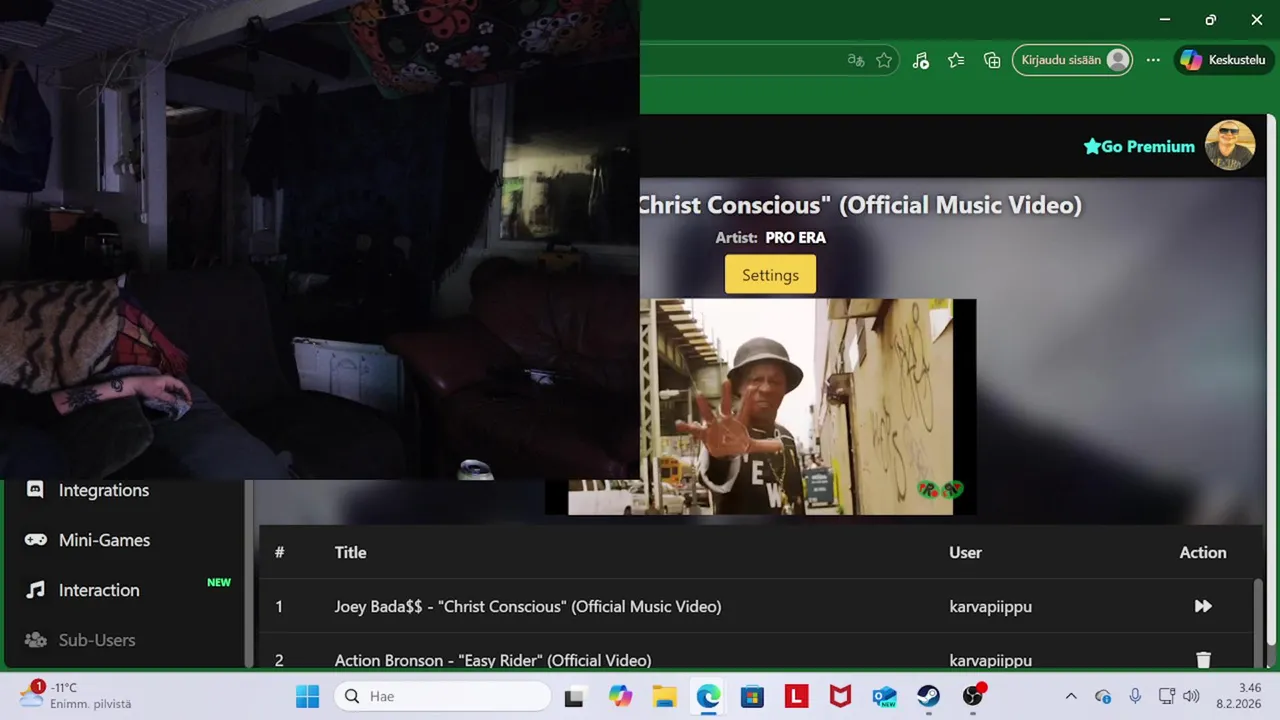Delete the Action Bronson Easy Rider entry

tap(1203, 660)
